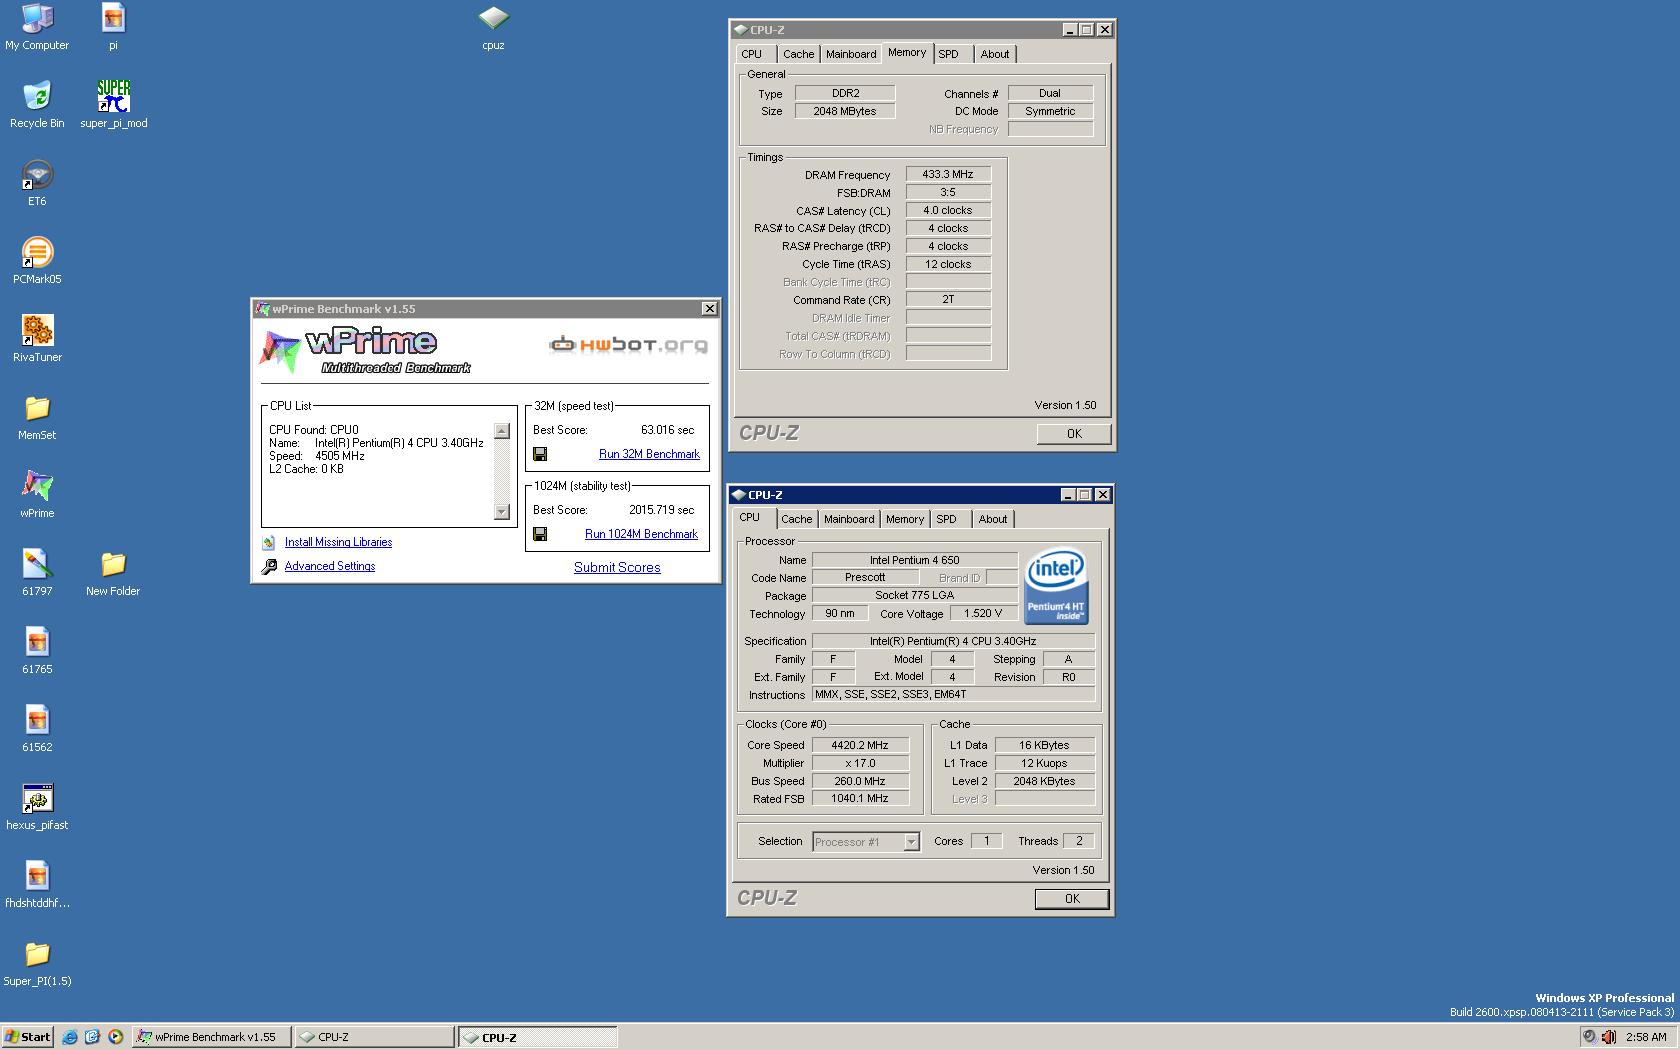The height and width of the screenshot is (1050, 1680).
Task: Run the 1024M Benchmark in wPrime
Action: point(641,534)
